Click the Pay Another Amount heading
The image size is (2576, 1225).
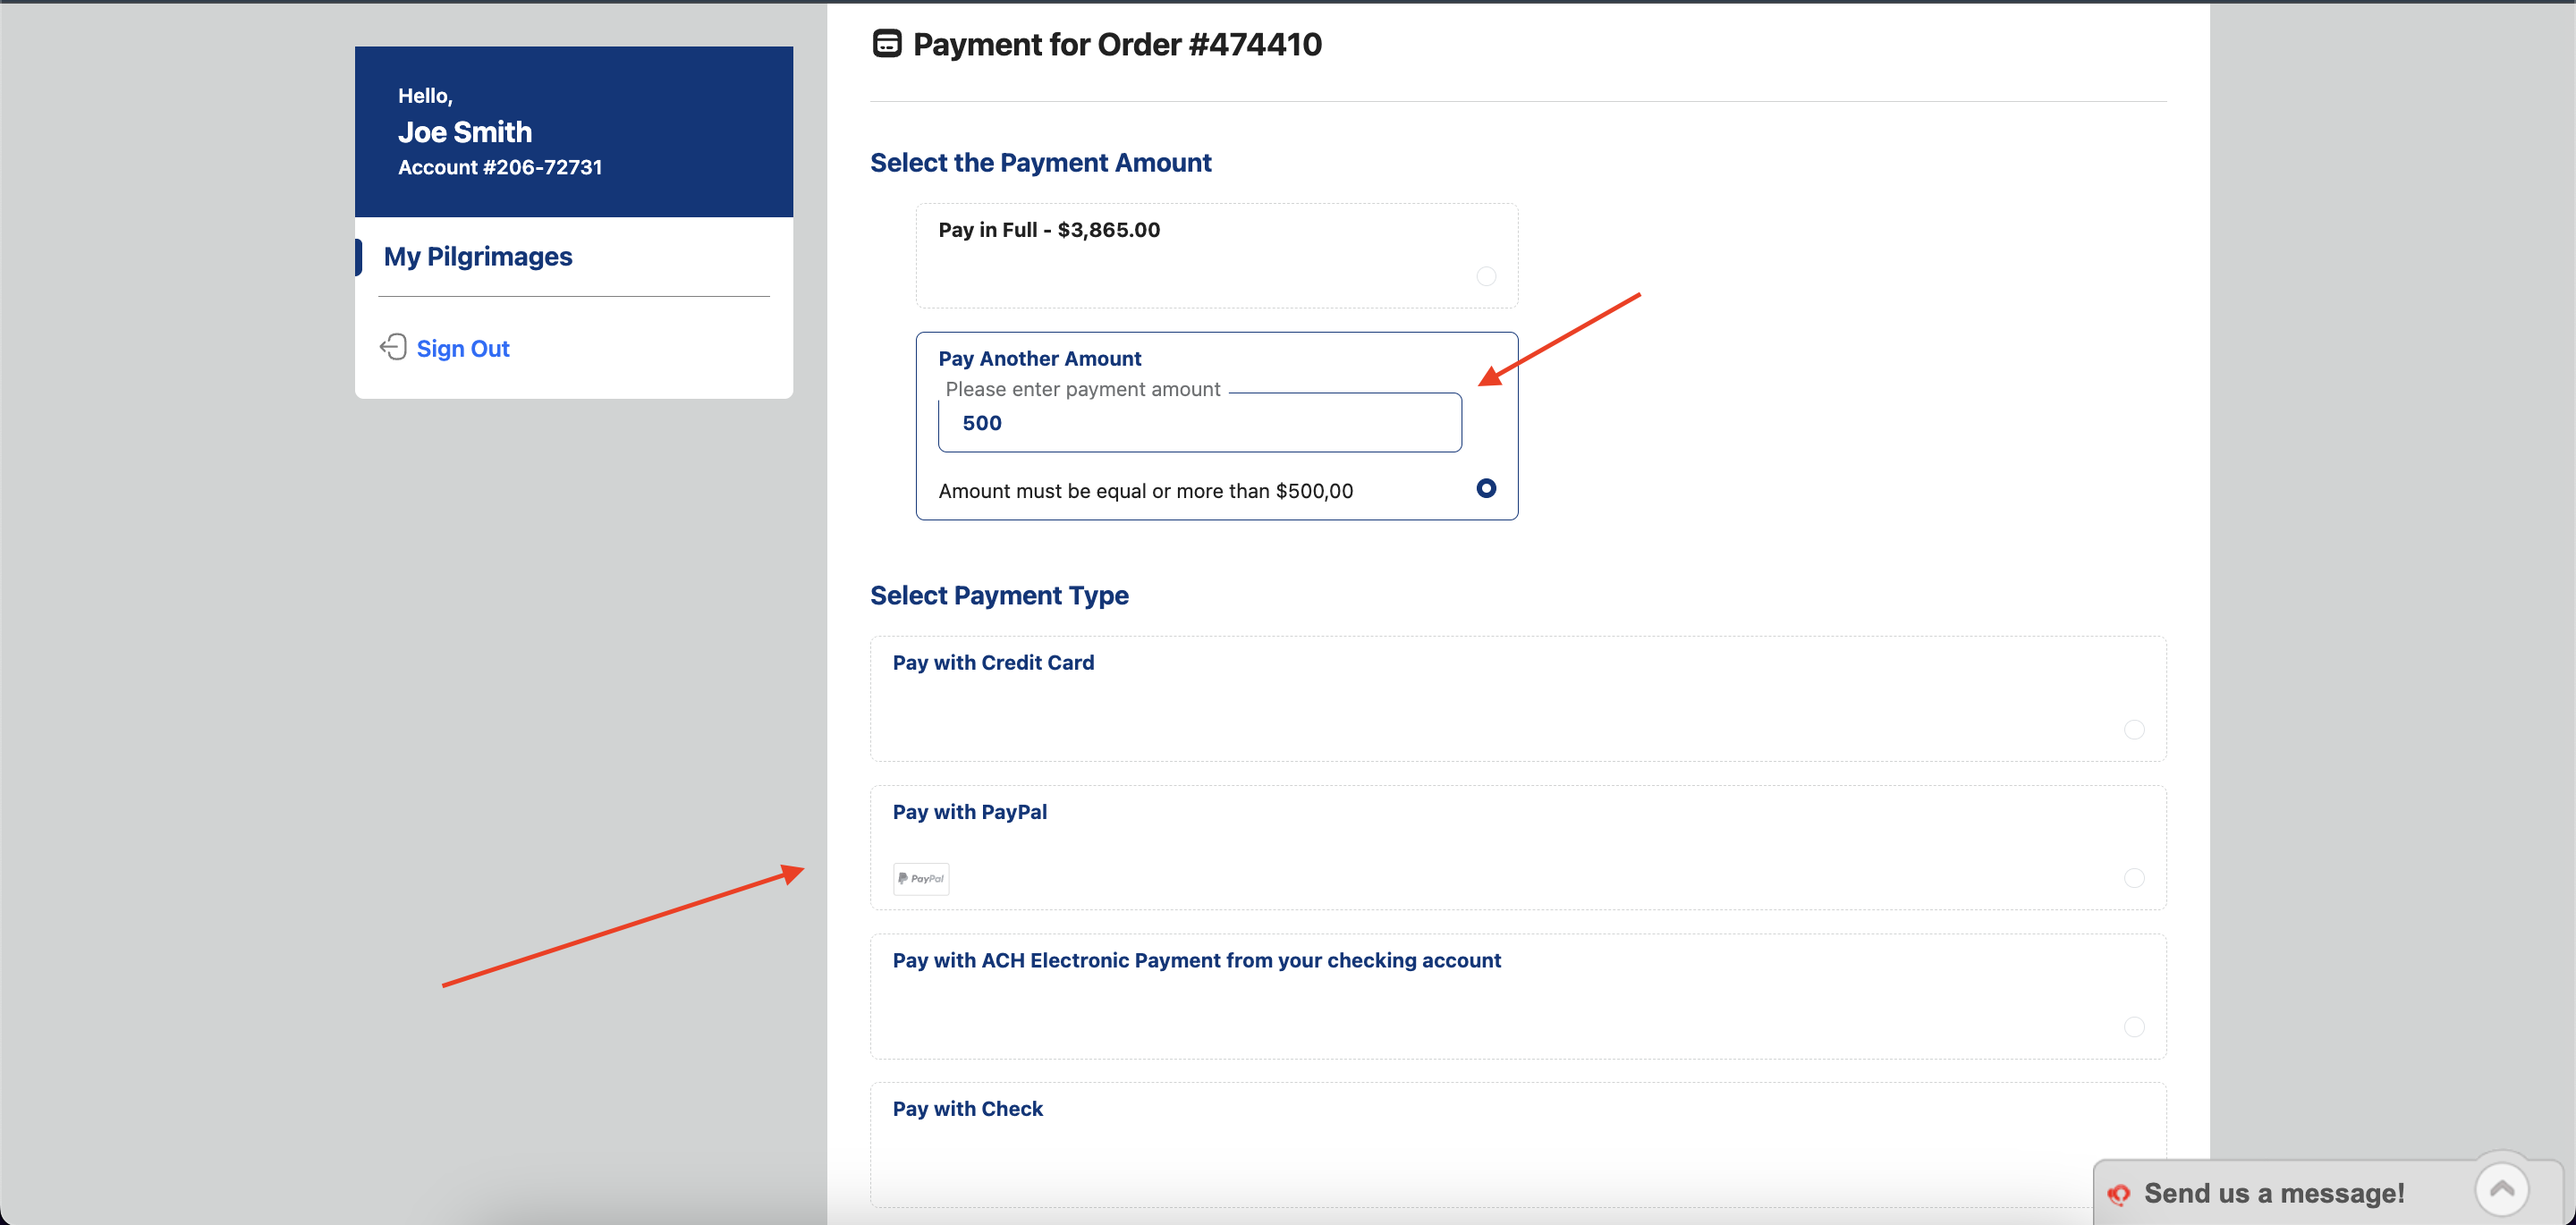point(1039,358)
